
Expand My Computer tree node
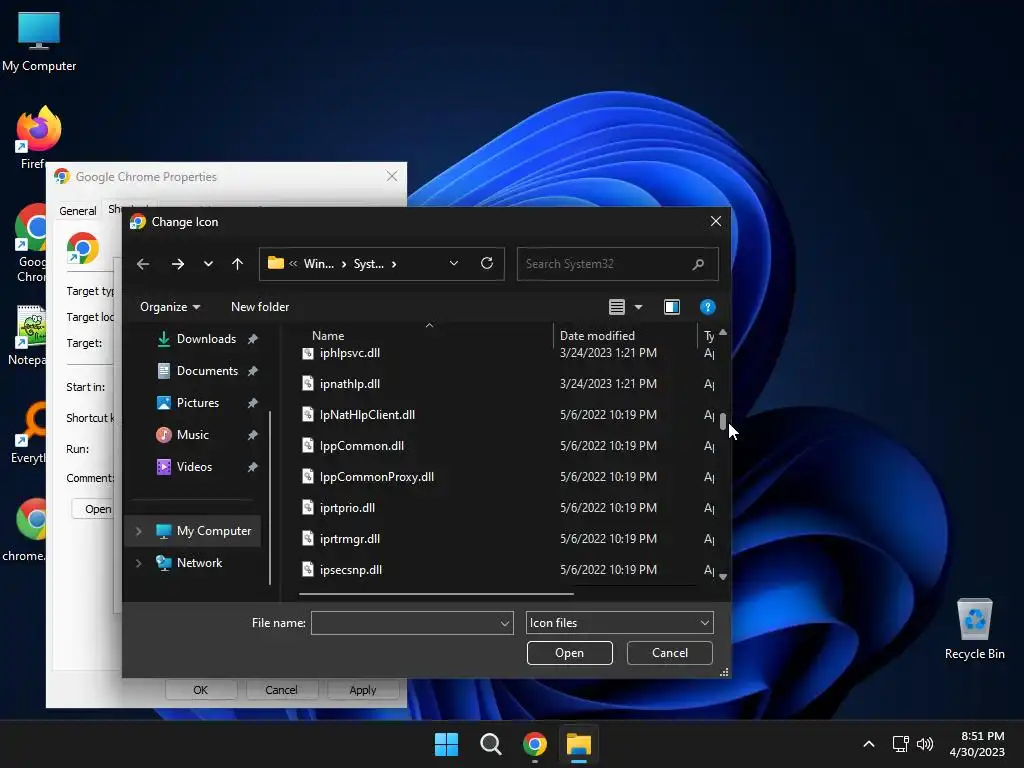coord(138,531)
